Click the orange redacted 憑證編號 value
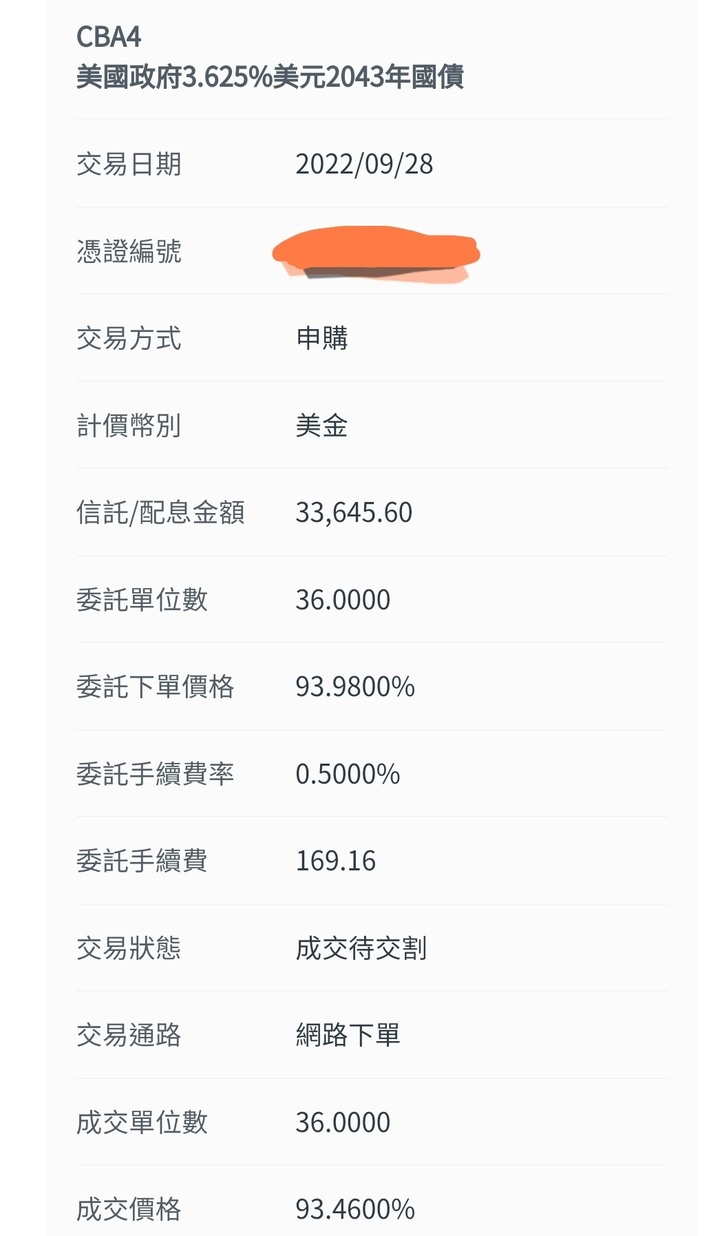 pos(376,253)
